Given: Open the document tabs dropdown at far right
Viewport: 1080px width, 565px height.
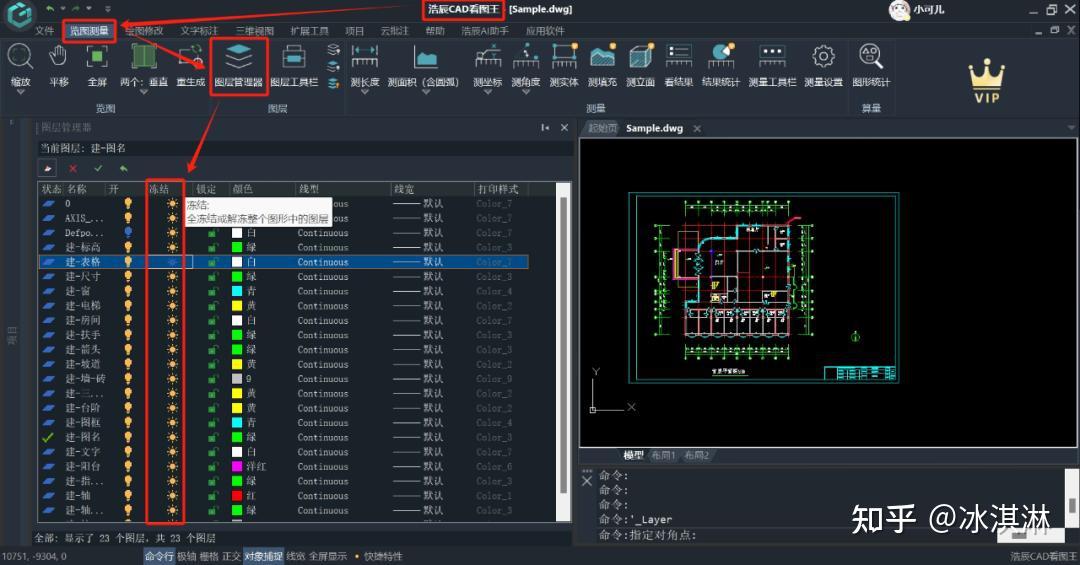Looking at the screenshot, I should (1071, 128).
